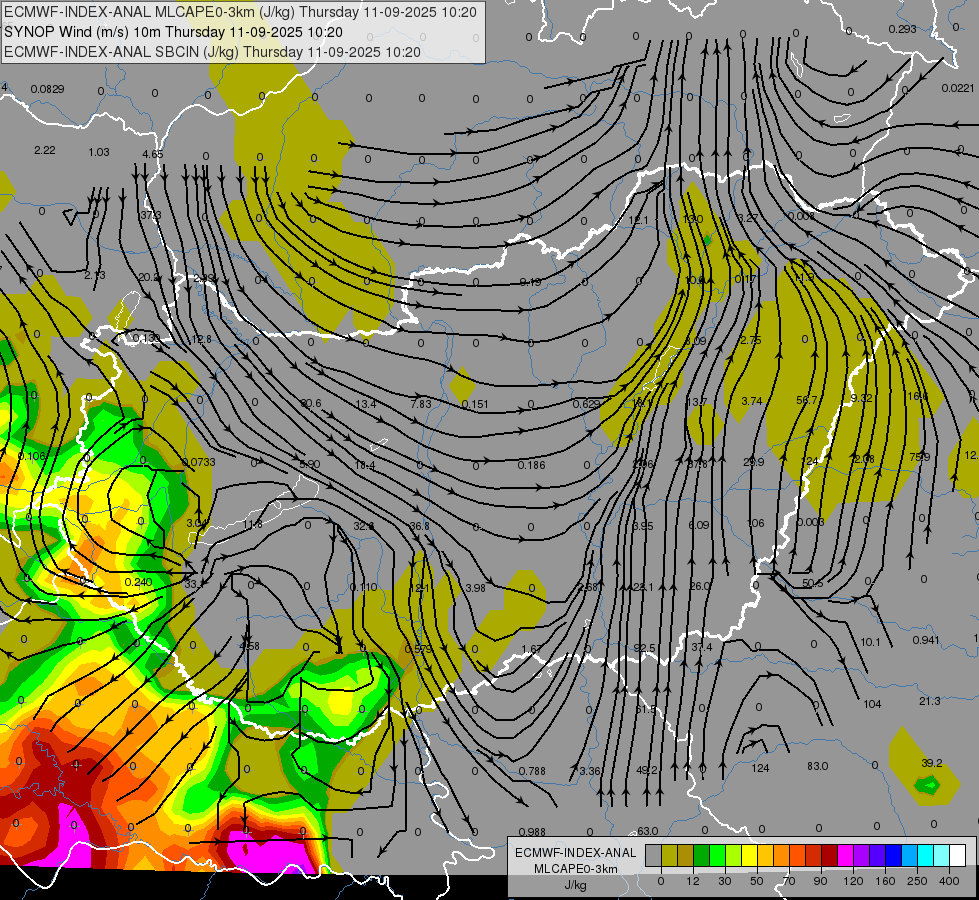The height and width of the screenshot is (900, 979).
Task: Click the map value 0.0733
Action: click(199, 462)
